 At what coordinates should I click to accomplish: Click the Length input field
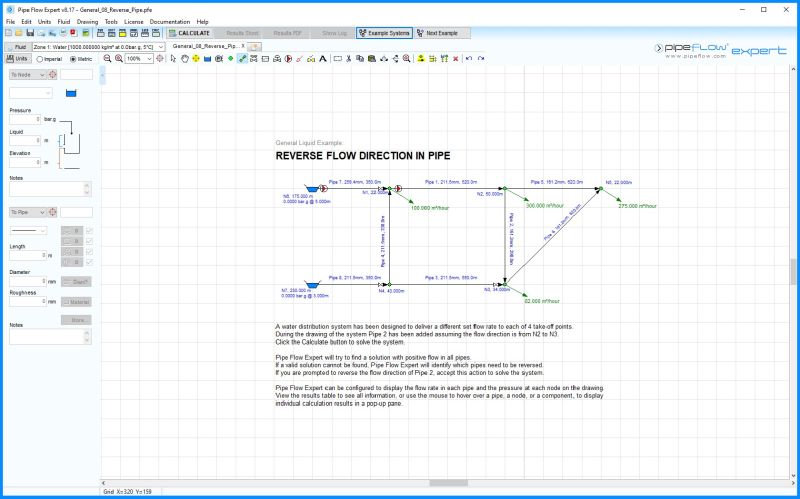point(28,255)
